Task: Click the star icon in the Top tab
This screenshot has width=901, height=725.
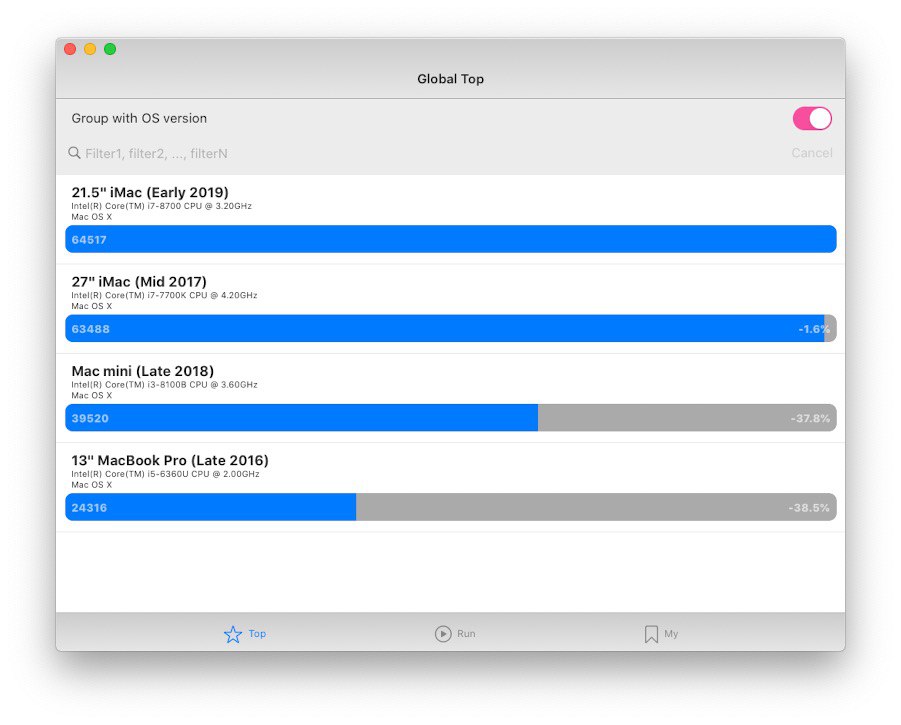Action: tap(233, 634)
